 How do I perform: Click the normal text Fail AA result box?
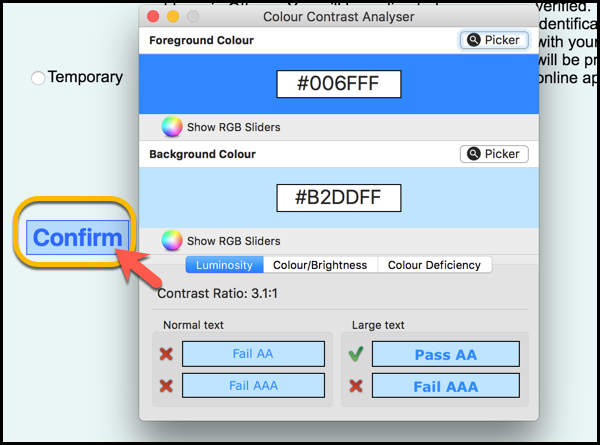pos(253,354)
